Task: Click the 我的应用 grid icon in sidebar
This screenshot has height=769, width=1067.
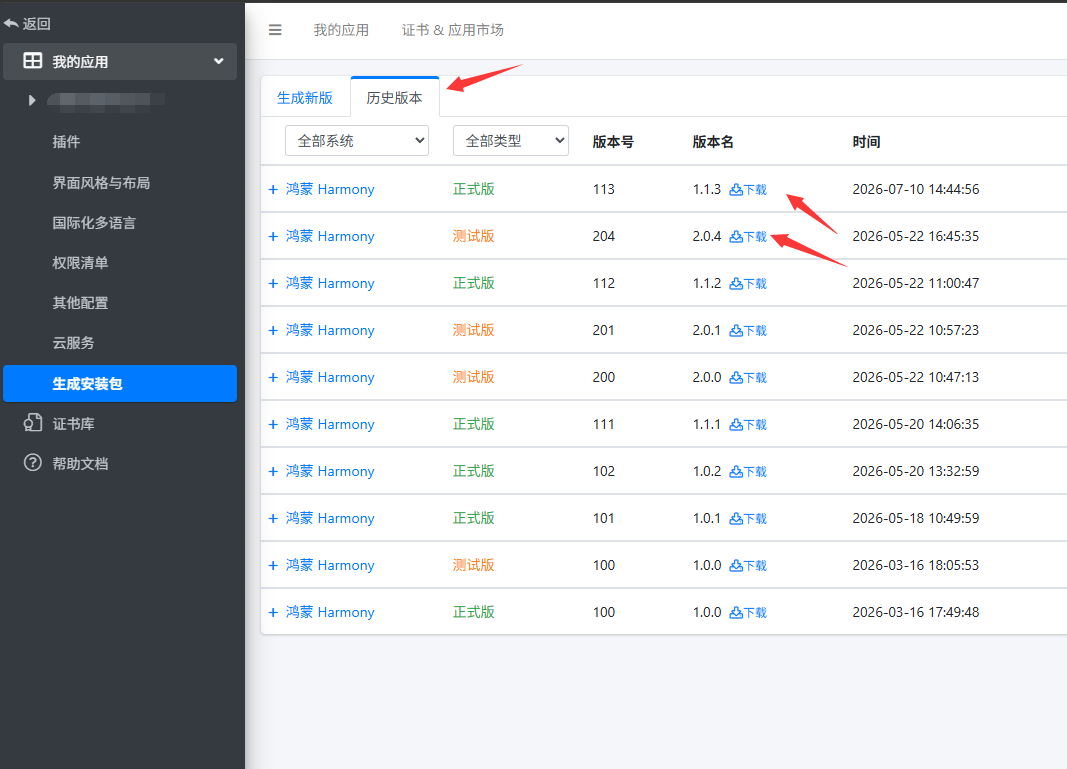Action: point(33,61)
